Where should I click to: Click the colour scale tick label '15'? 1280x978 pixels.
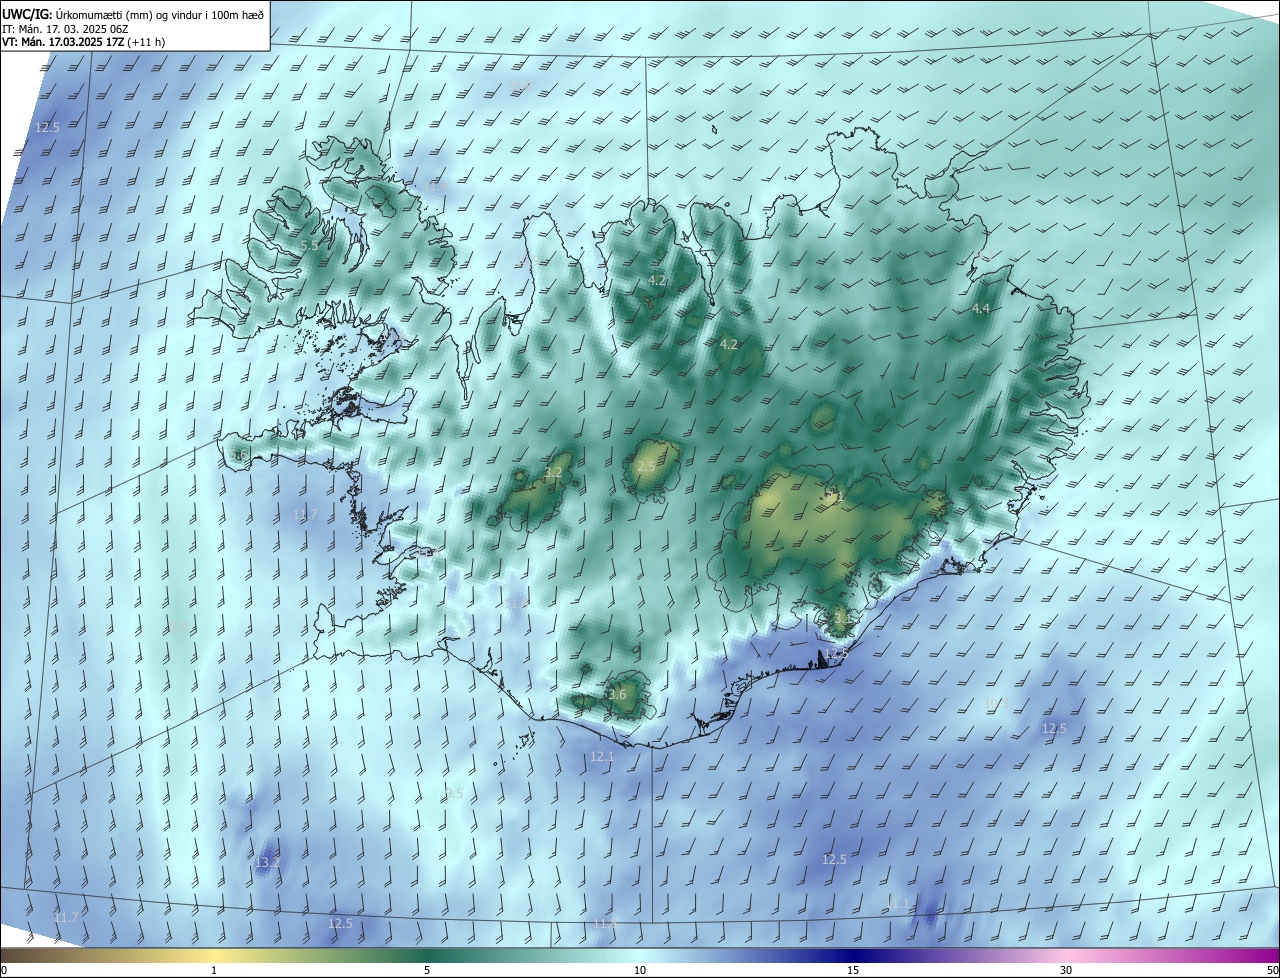pos(853,970)
